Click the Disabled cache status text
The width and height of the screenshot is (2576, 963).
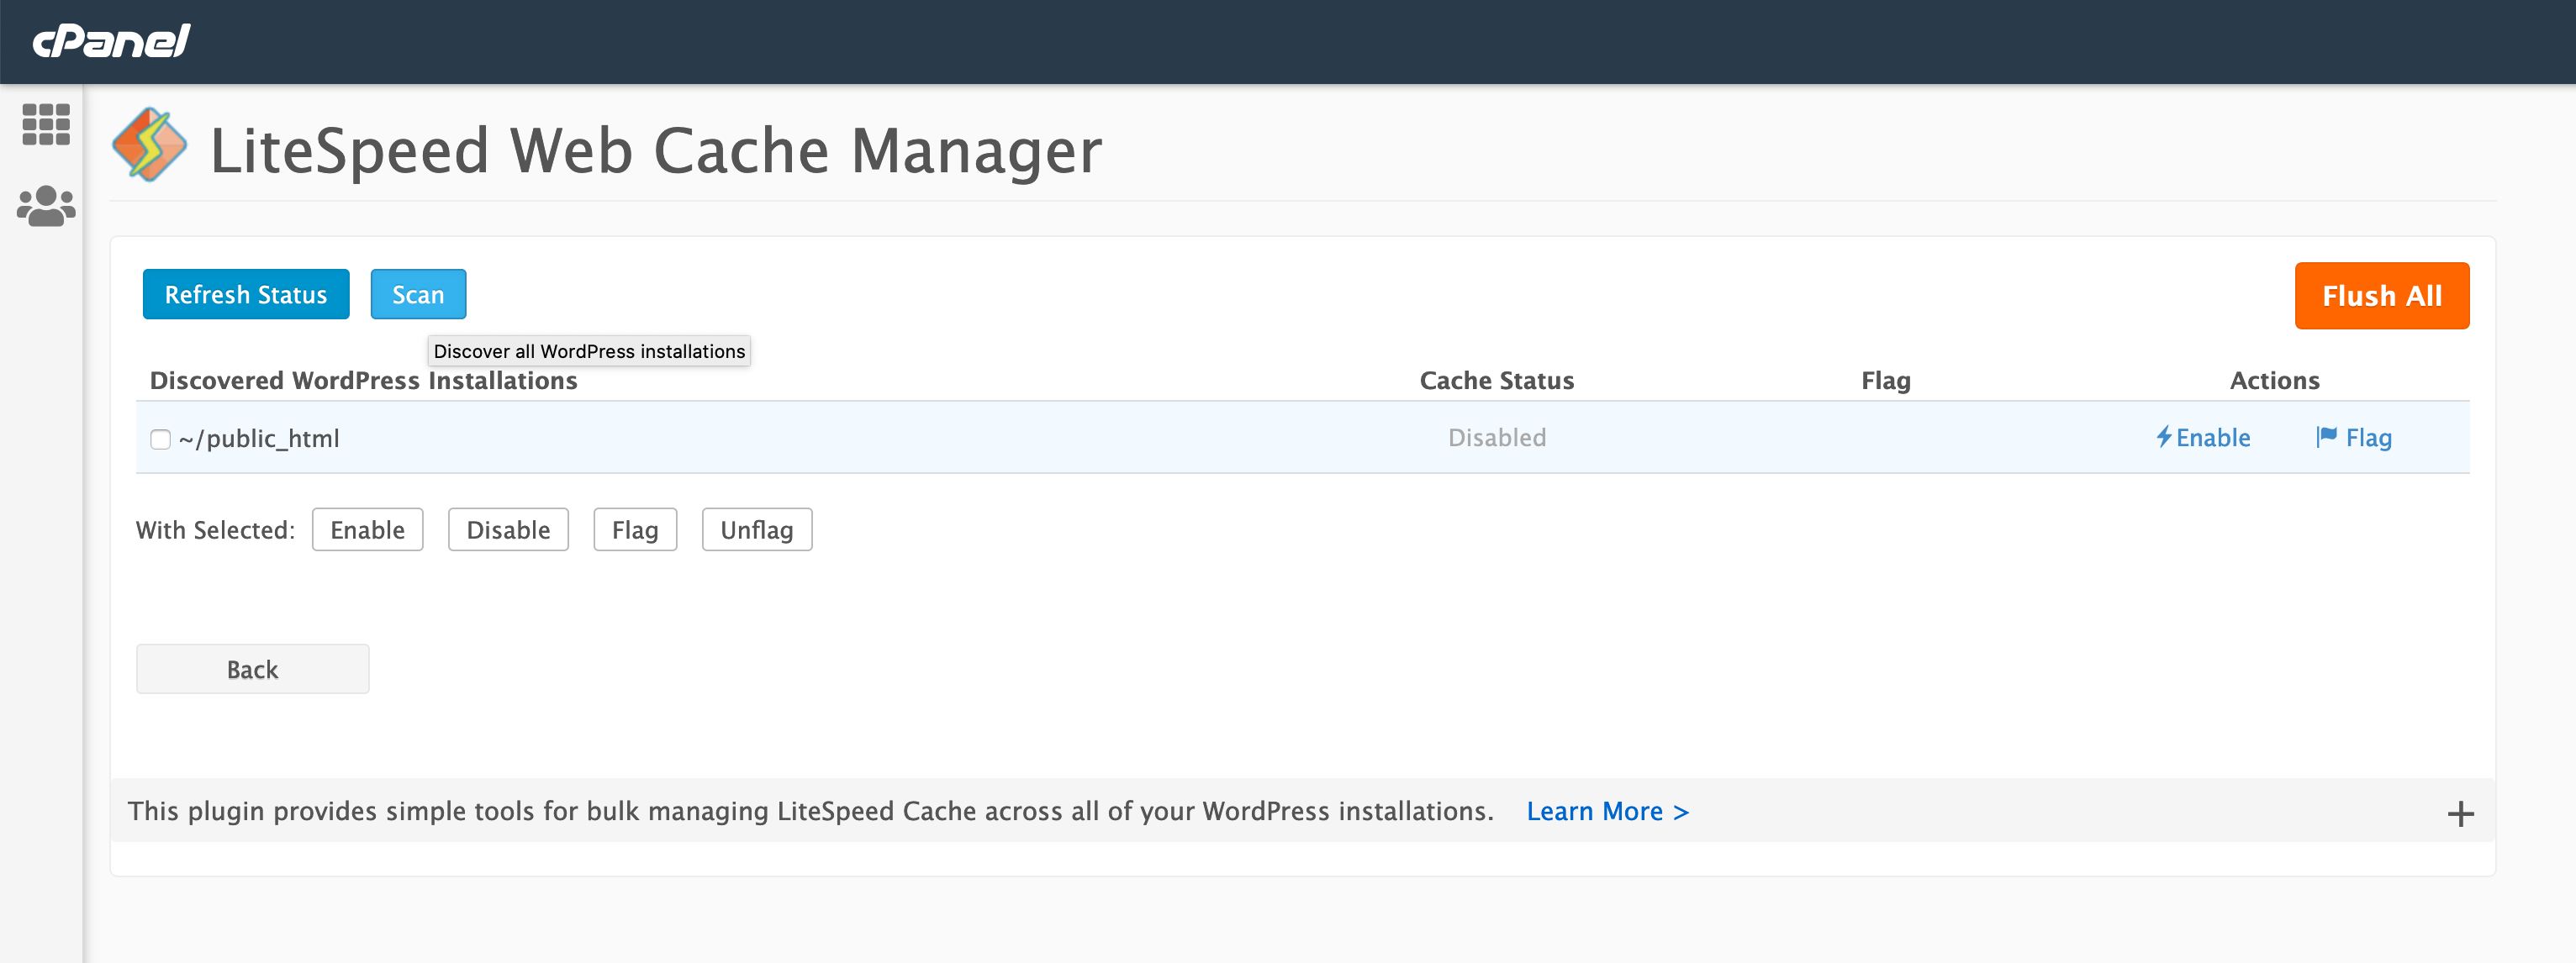click(x=1497, y=437)
